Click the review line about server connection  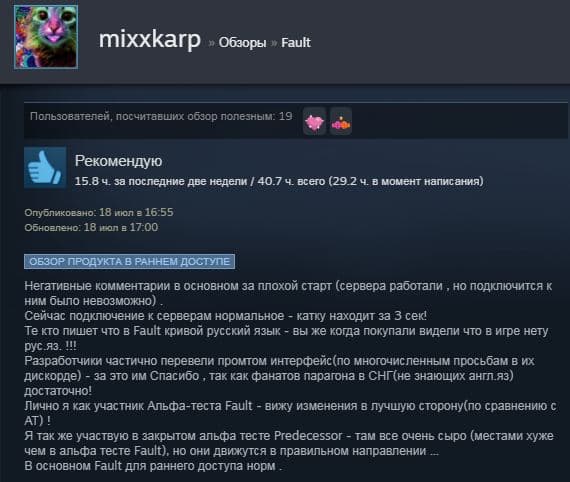point(226,316)
